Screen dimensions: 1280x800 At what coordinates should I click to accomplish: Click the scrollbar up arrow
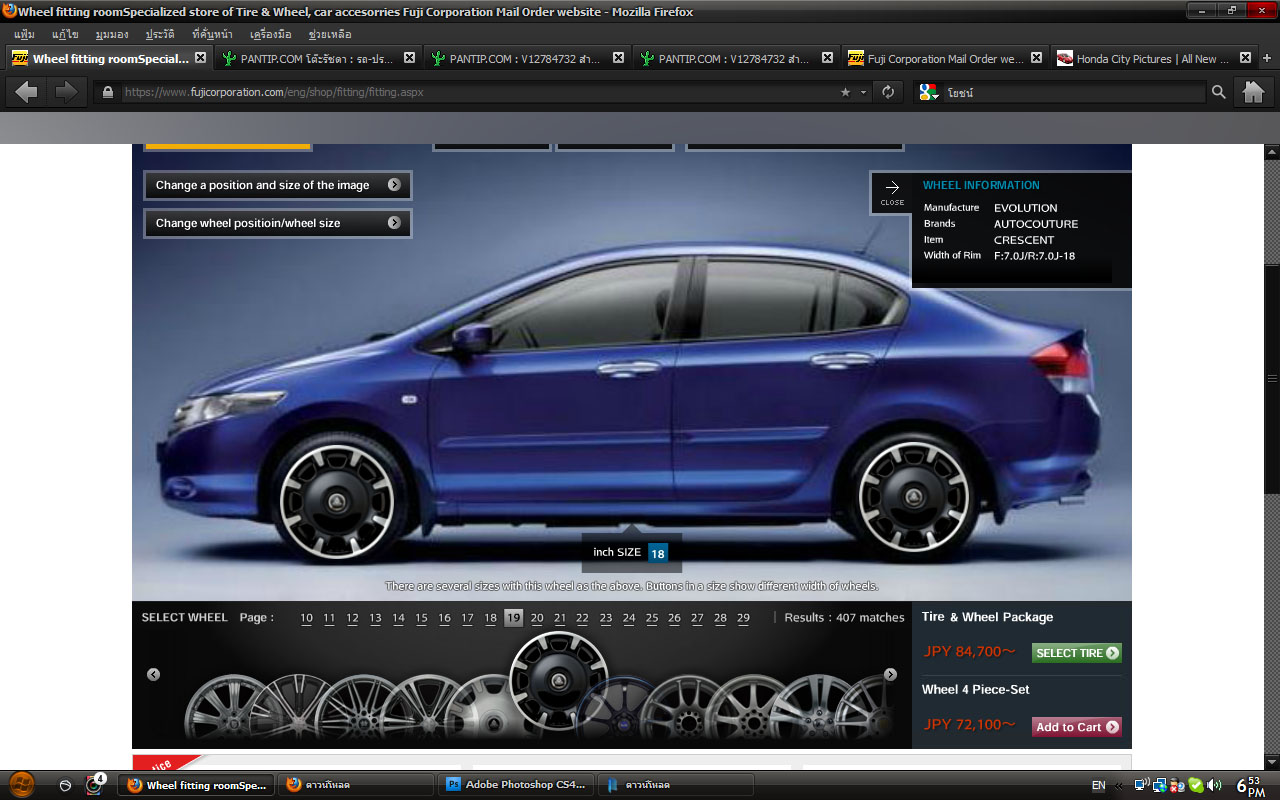click(1272, 152)
